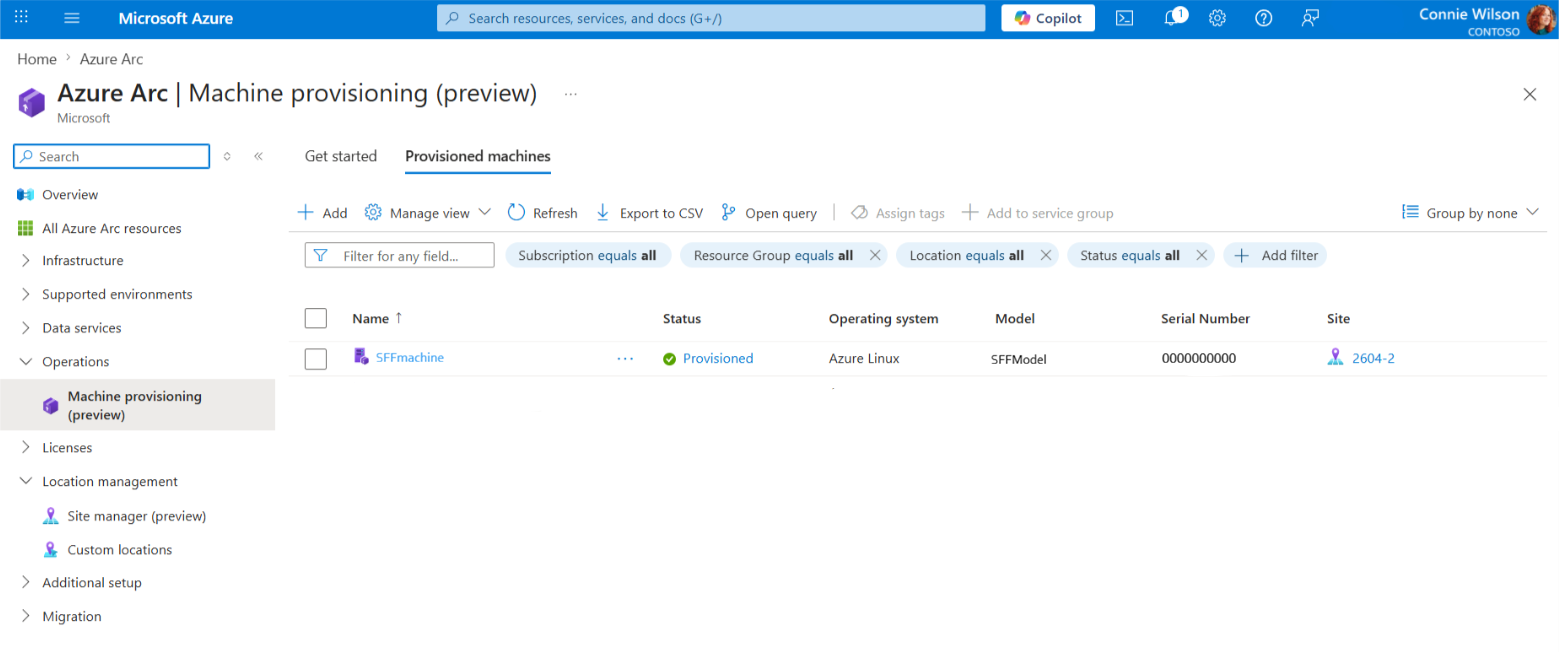Go to Home breadcrumb

(37, 59)
